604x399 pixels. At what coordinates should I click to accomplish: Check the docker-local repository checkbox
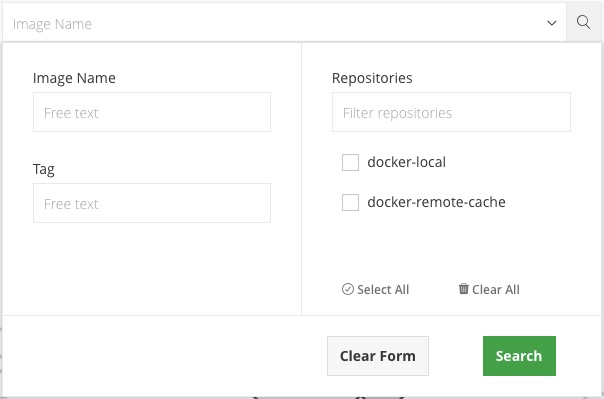point(350,163)
